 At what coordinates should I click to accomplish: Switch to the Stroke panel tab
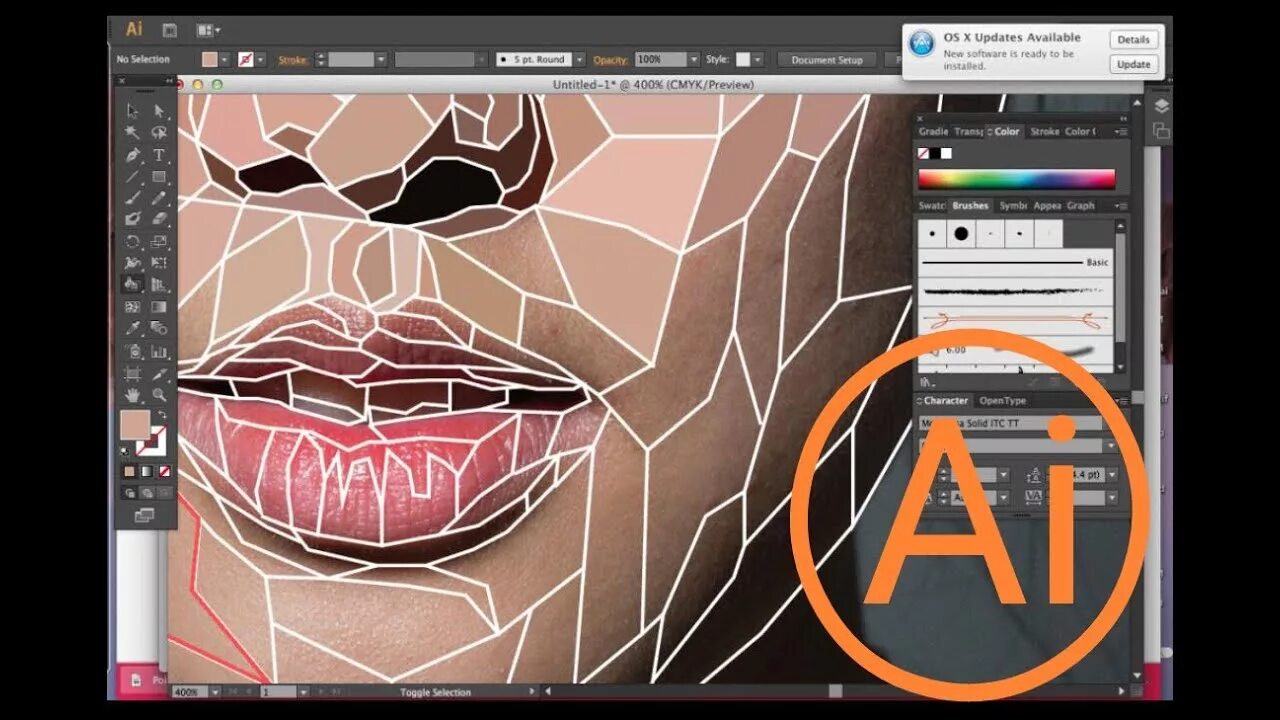point(1044,131)
